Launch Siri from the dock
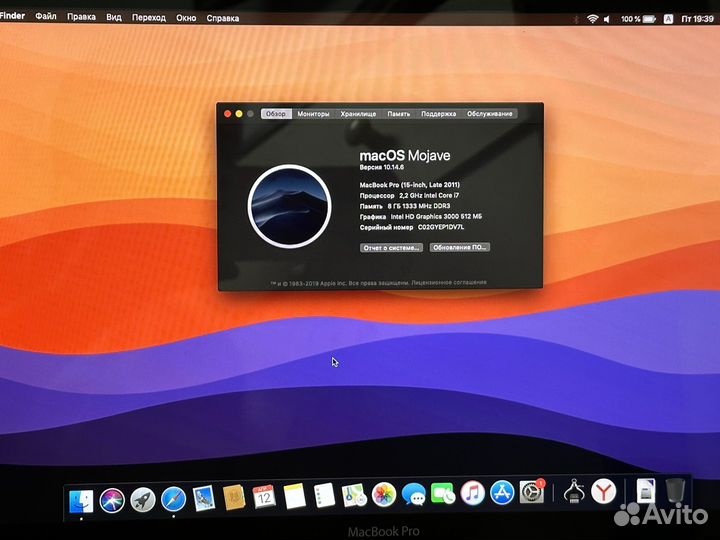This screenshot has width=720, height=540. click(x=112, y=500)
